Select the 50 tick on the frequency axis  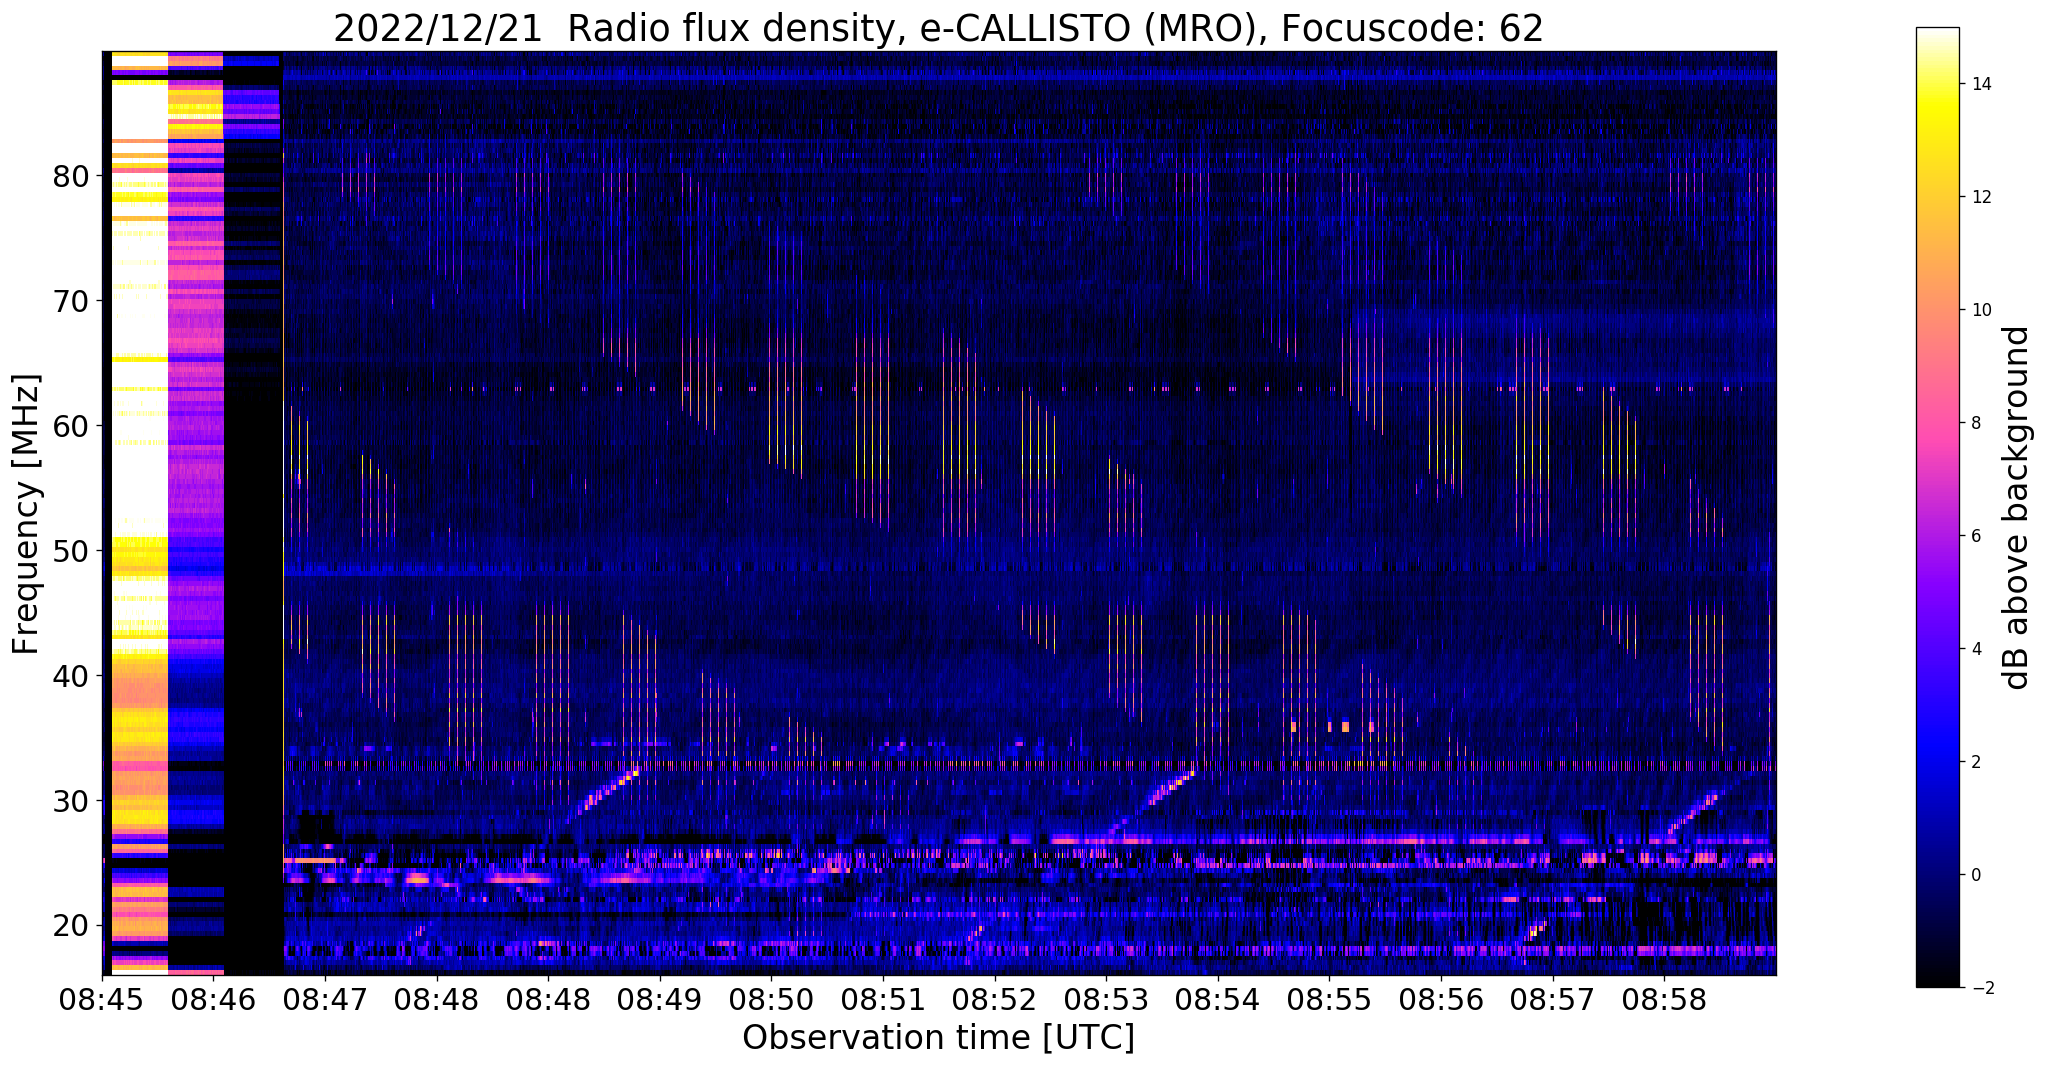coord(71,551)
